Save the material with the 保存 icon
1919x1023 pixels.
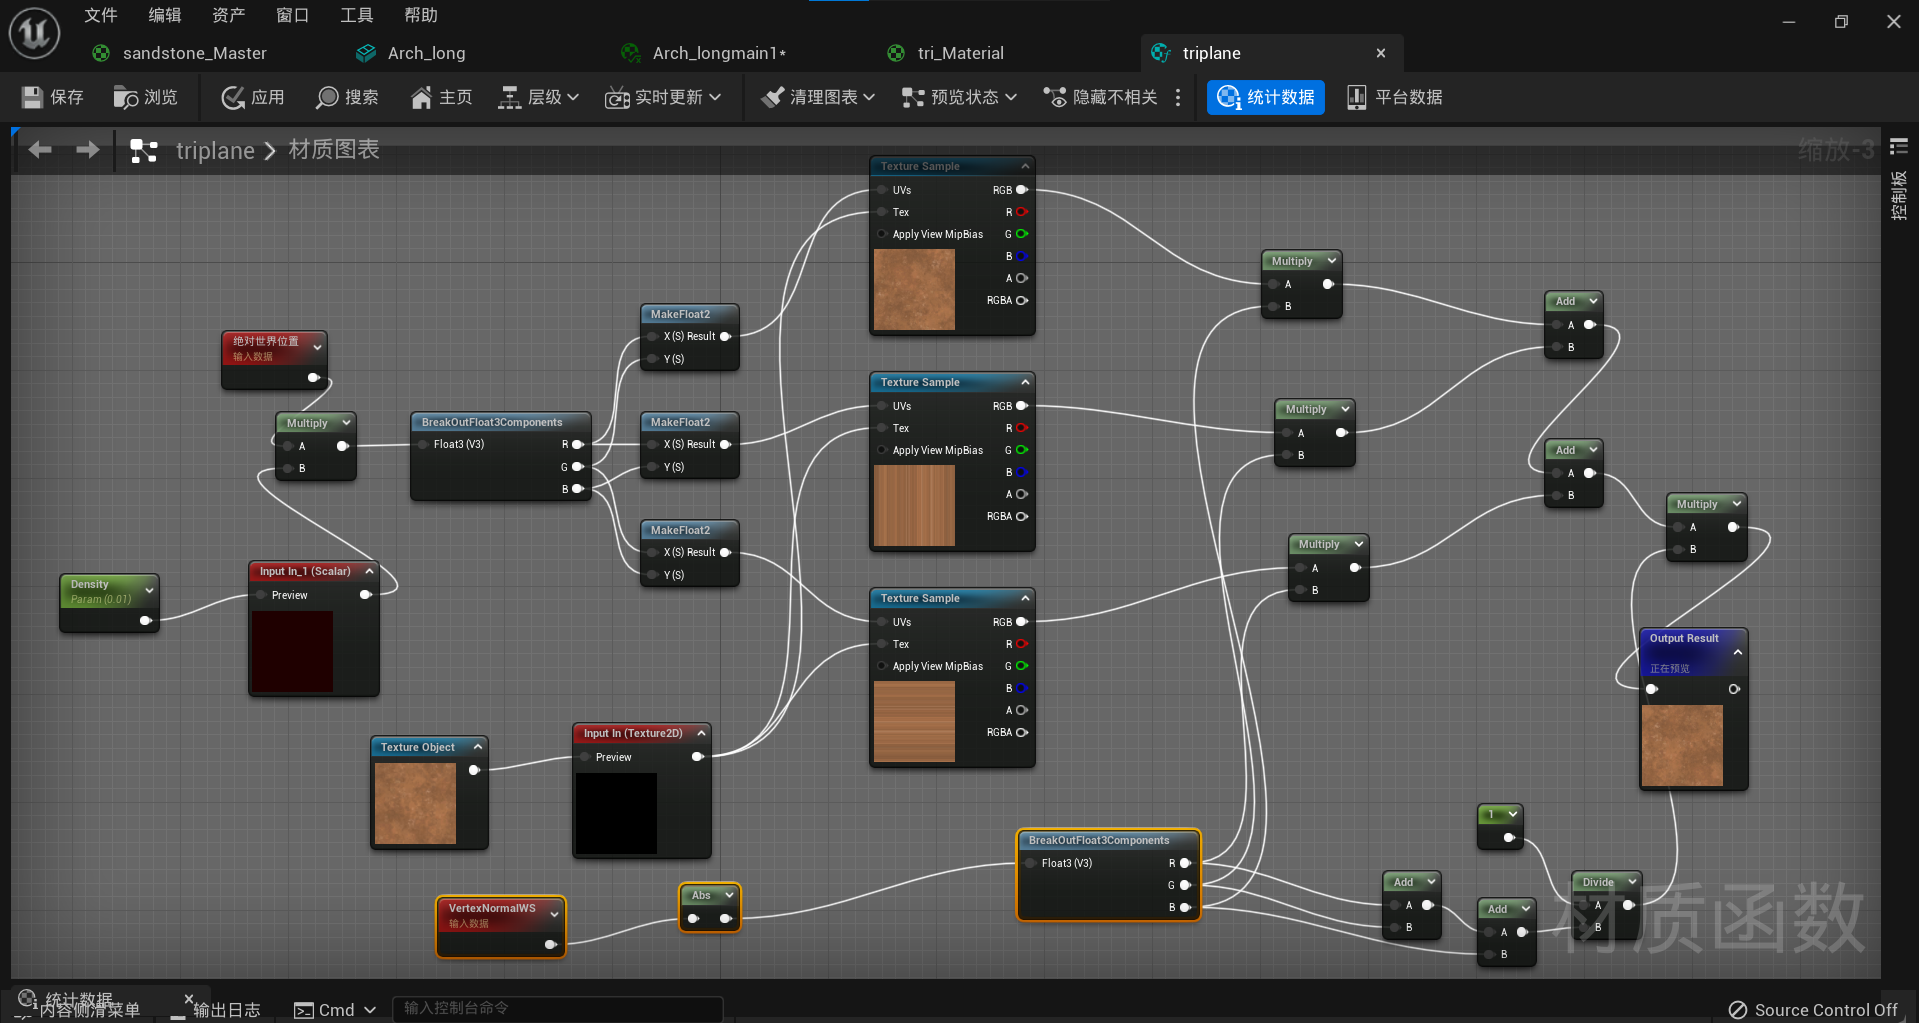33,97
